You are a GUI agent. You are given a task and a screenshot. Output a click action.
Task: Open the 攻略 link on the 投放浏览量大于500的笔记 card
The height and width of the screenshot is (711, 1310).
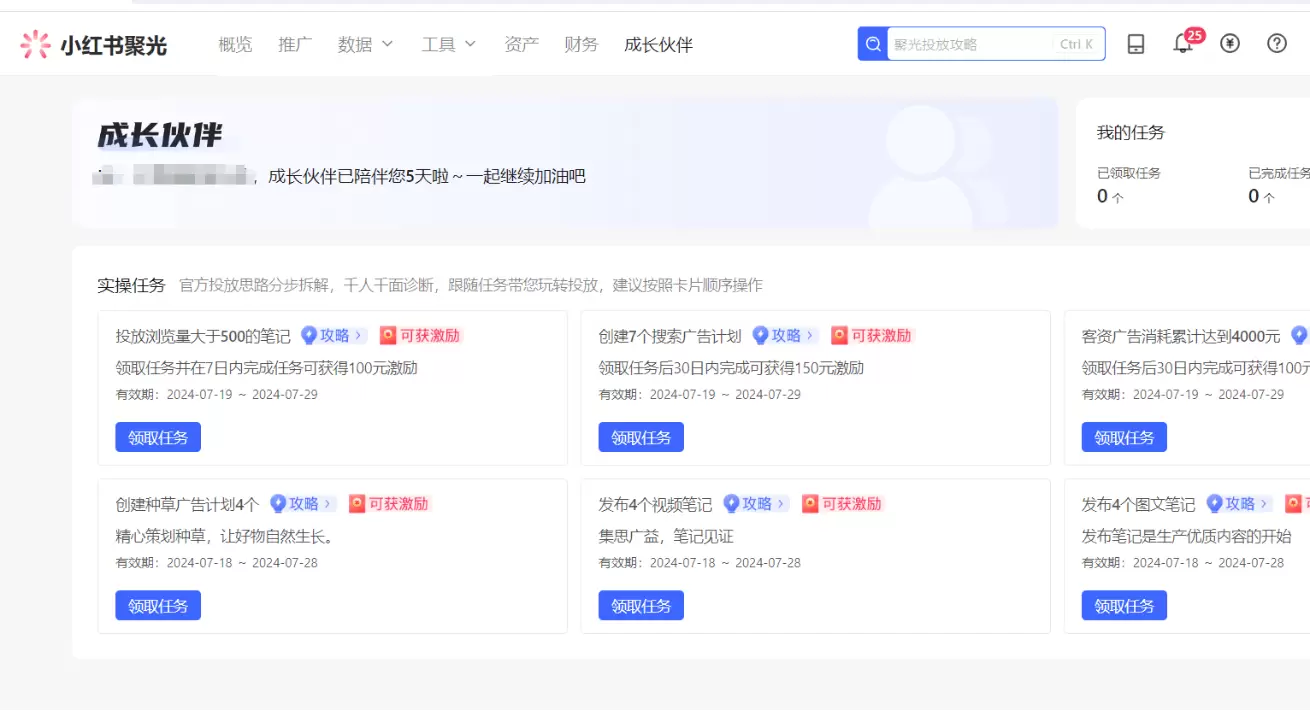coord(331,335)
